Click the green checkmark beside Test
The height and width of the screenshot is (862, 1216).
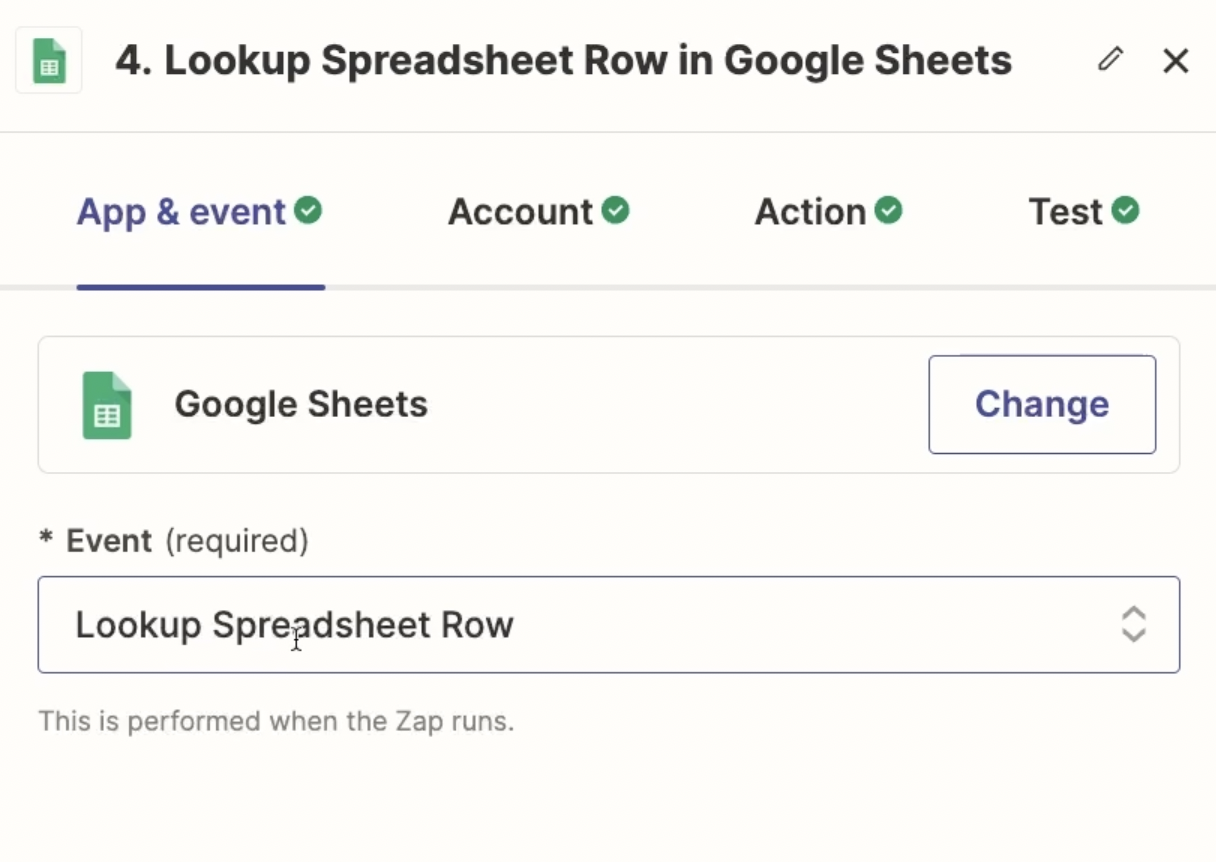coord(1126,210)
